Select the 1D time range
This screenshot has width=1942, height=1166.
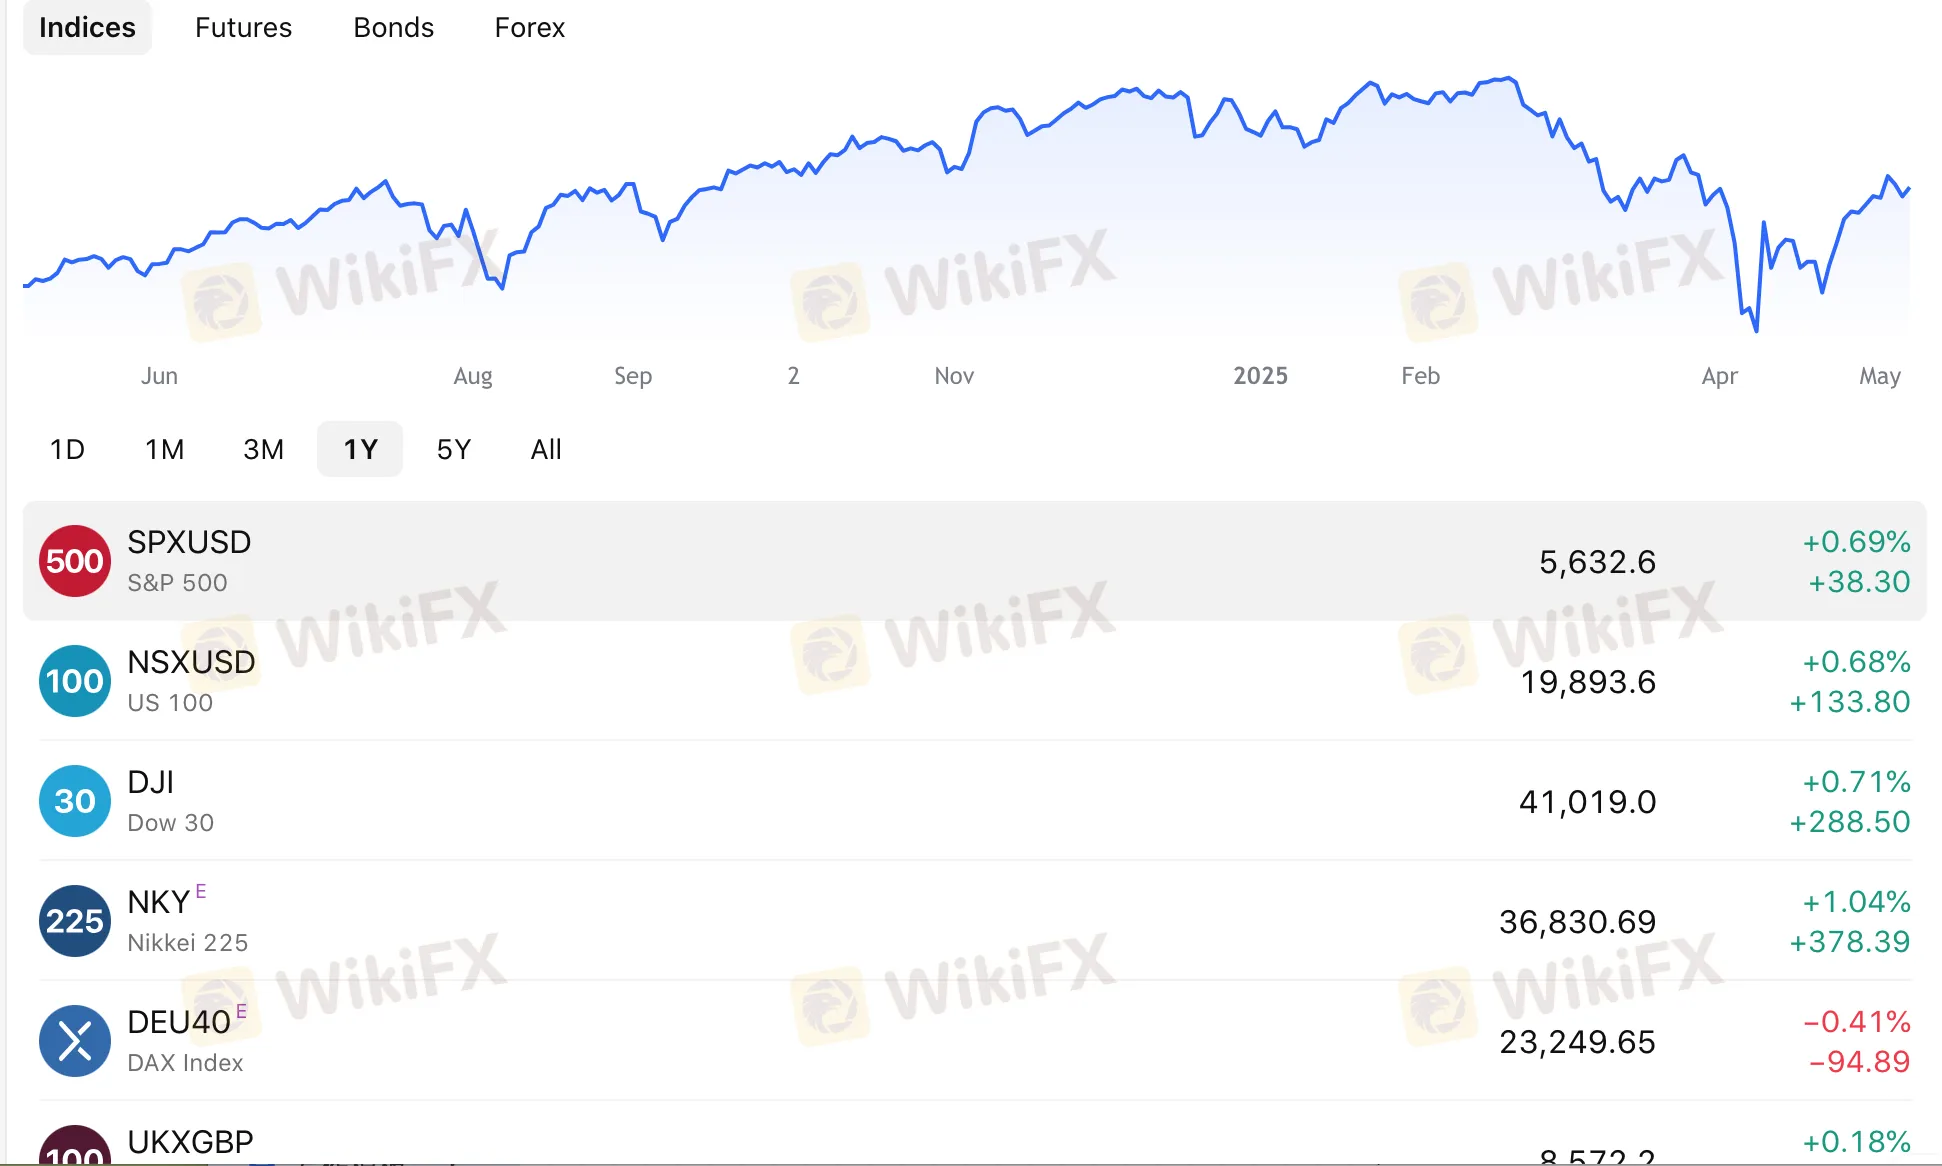point(67,449)
